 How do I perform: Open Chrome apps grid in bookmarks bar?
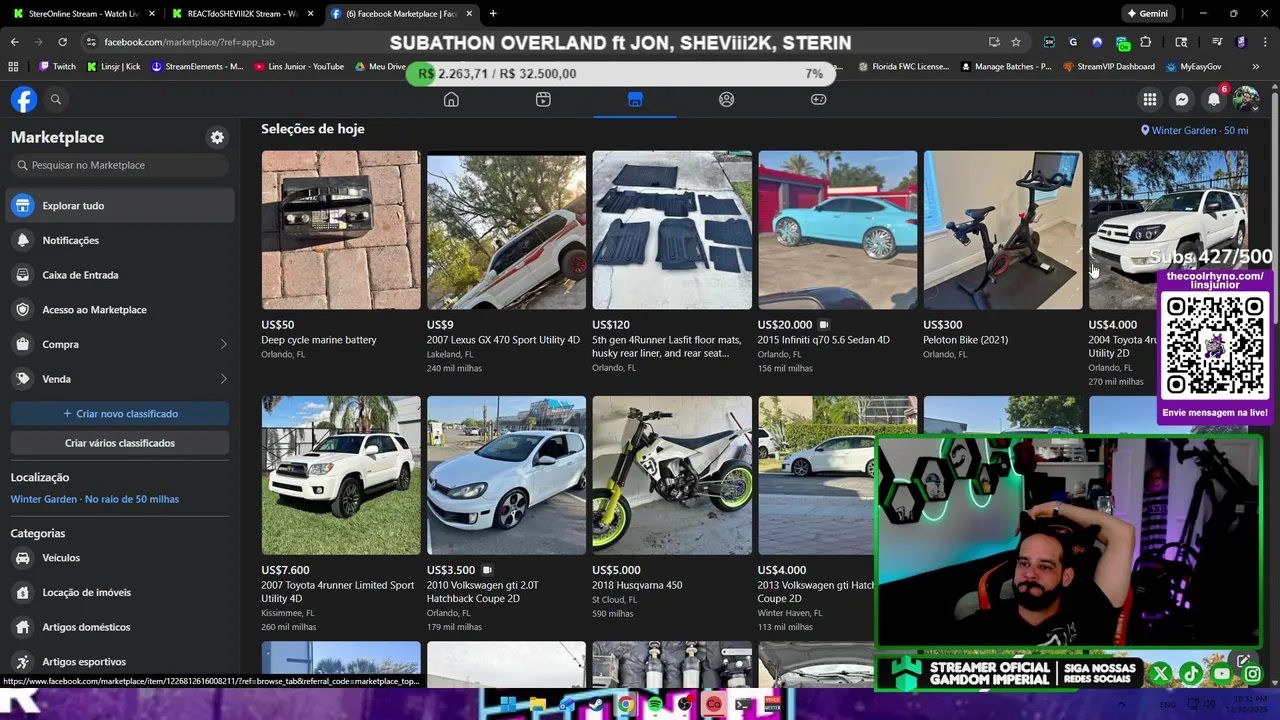point(13,67)
